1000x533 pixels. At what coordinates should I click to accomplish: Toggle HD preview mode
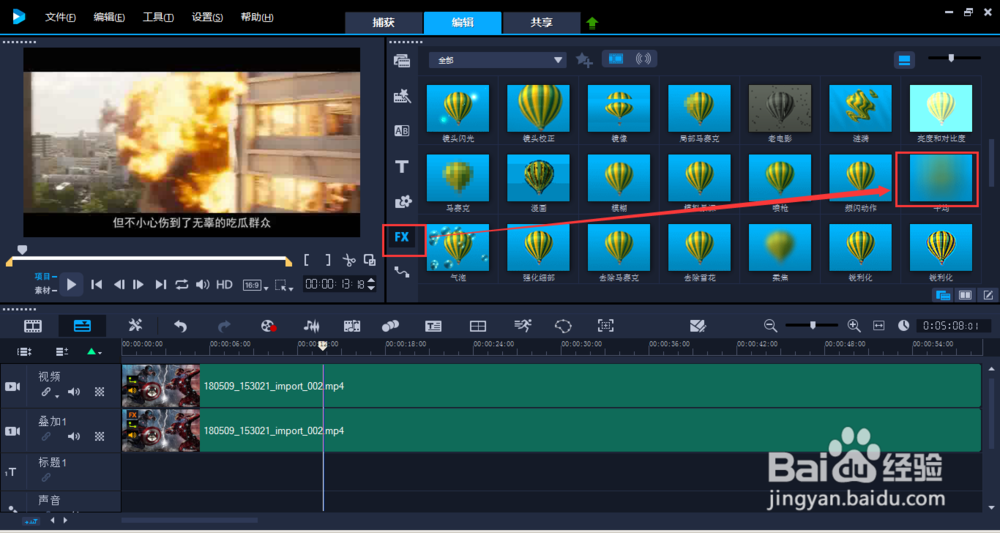(224, 284)
